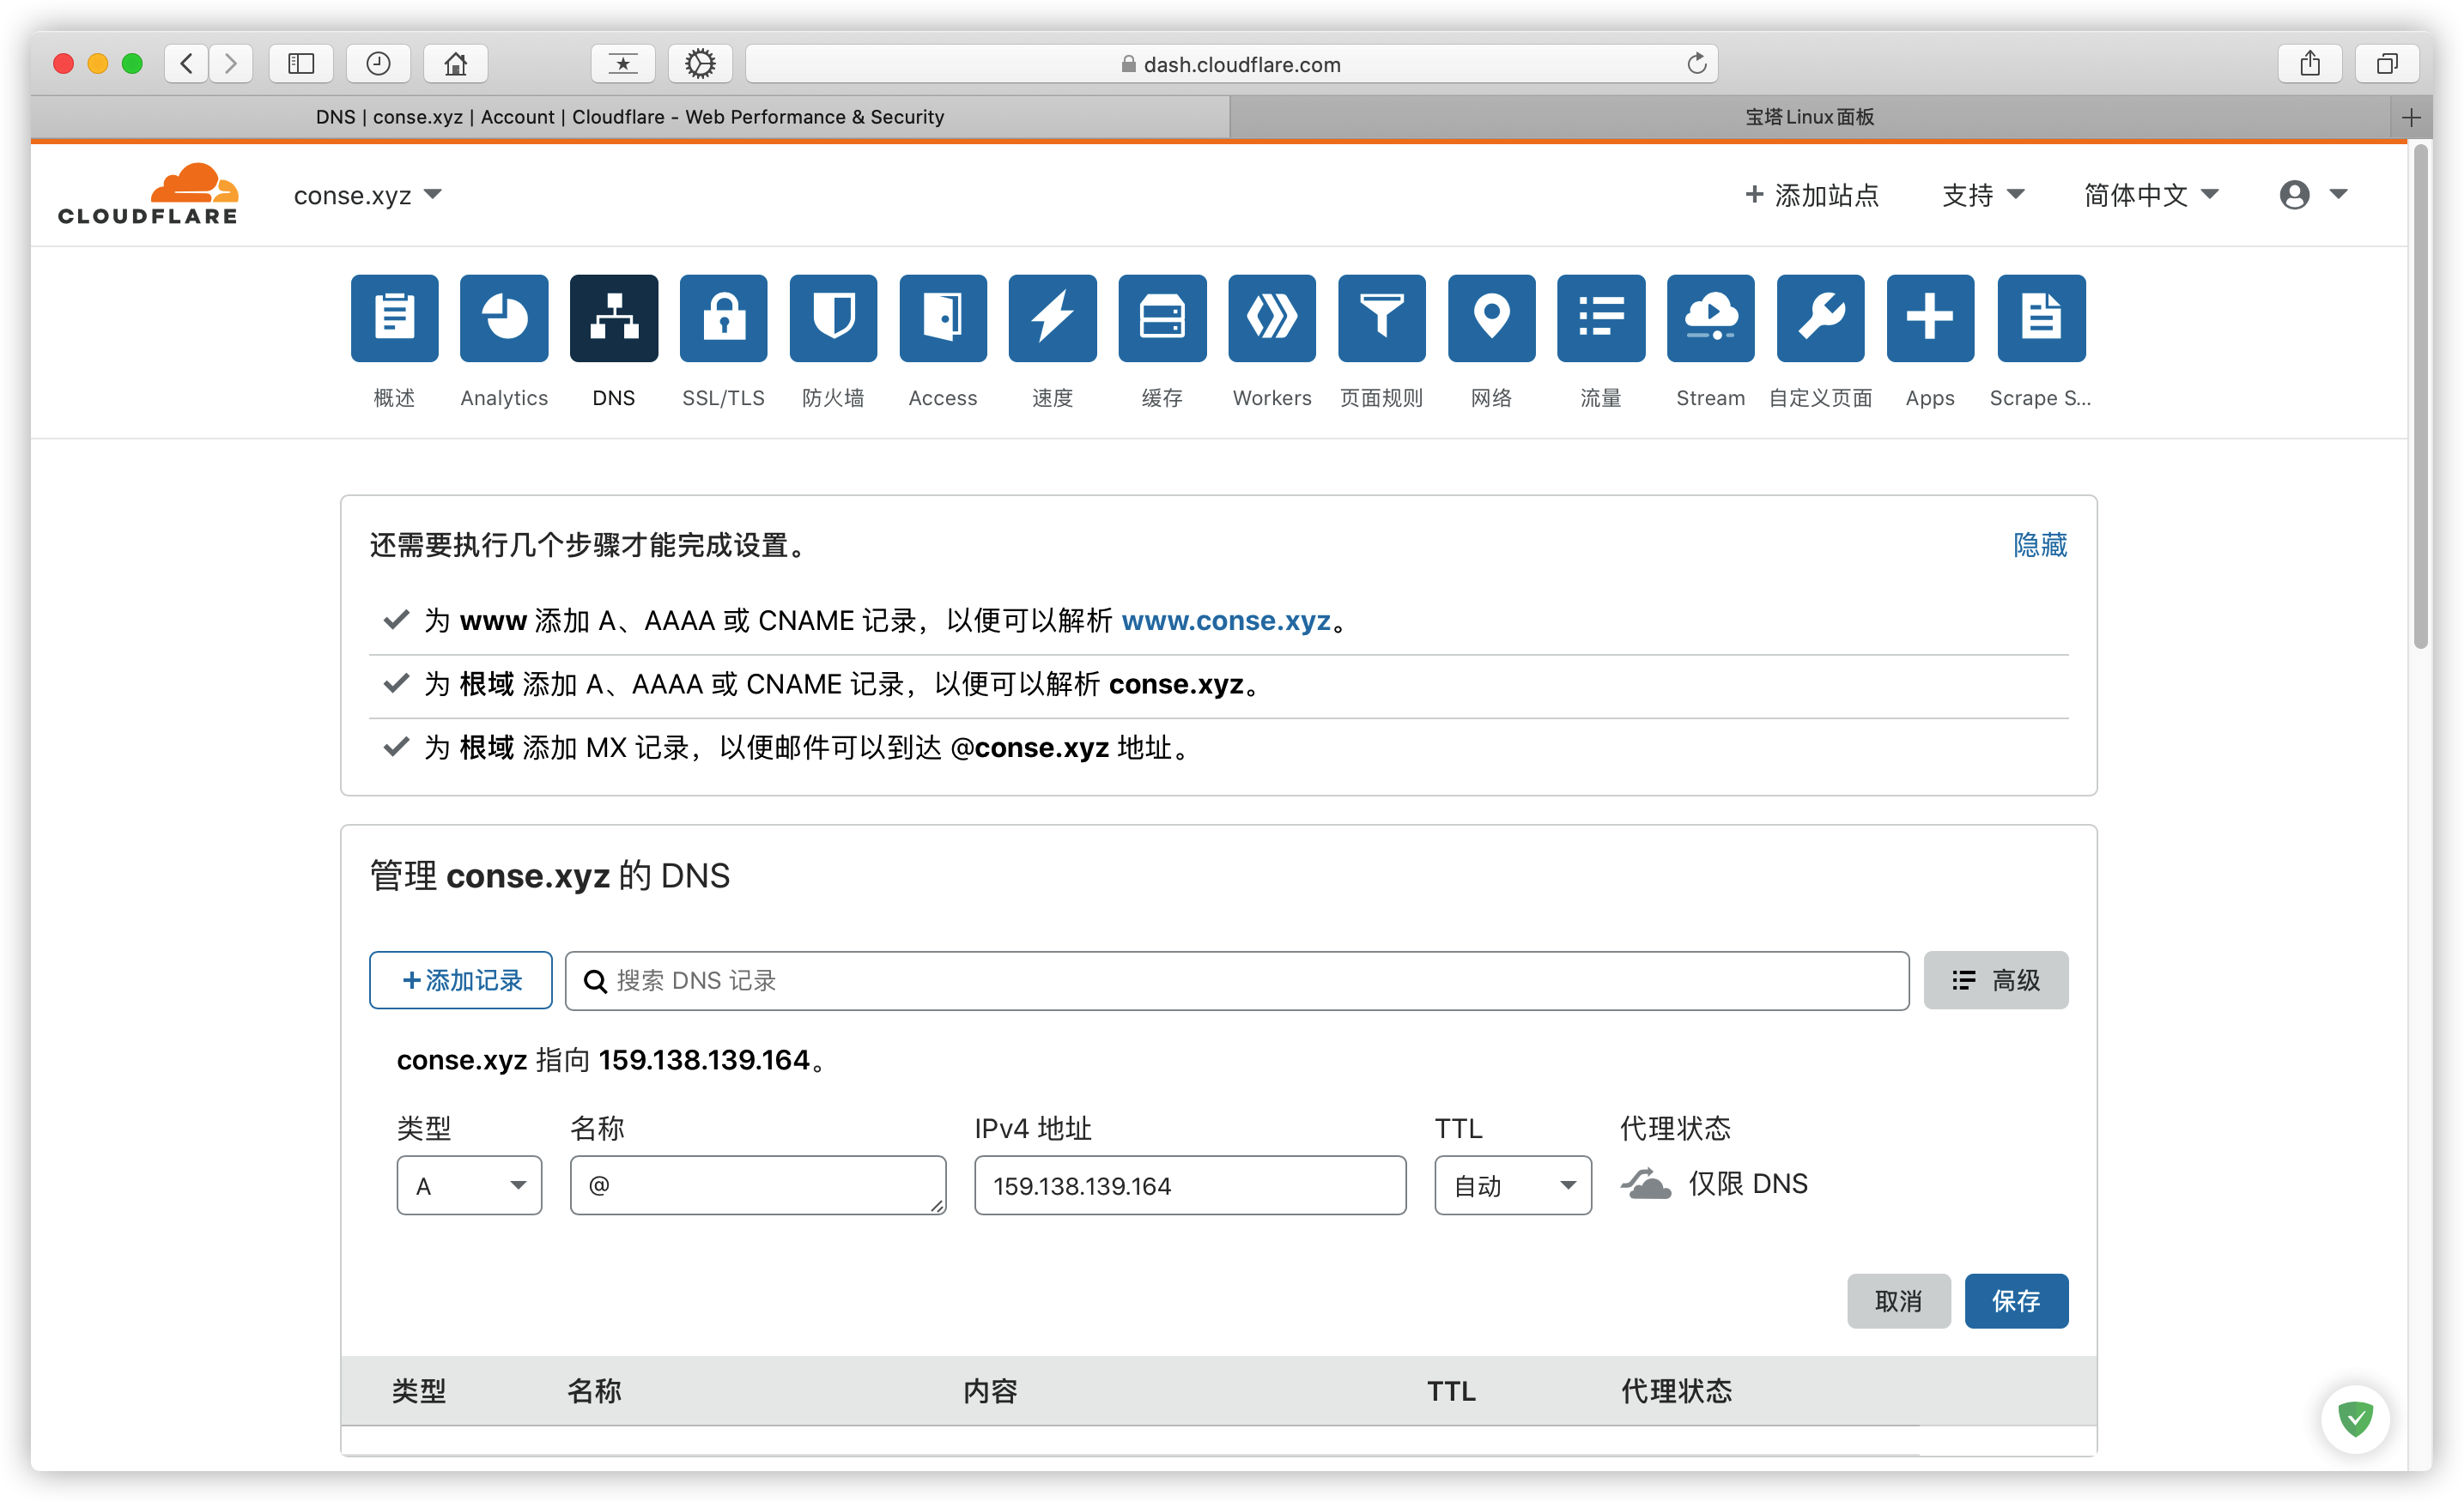Open the 防火墙 firewall shield icon

(833, 318)
